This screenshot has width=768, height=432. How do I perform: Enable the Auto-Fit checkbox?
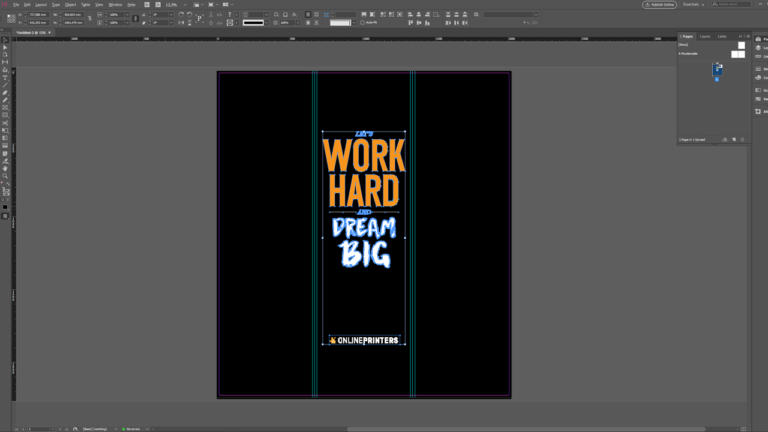[x=363, y=22]
